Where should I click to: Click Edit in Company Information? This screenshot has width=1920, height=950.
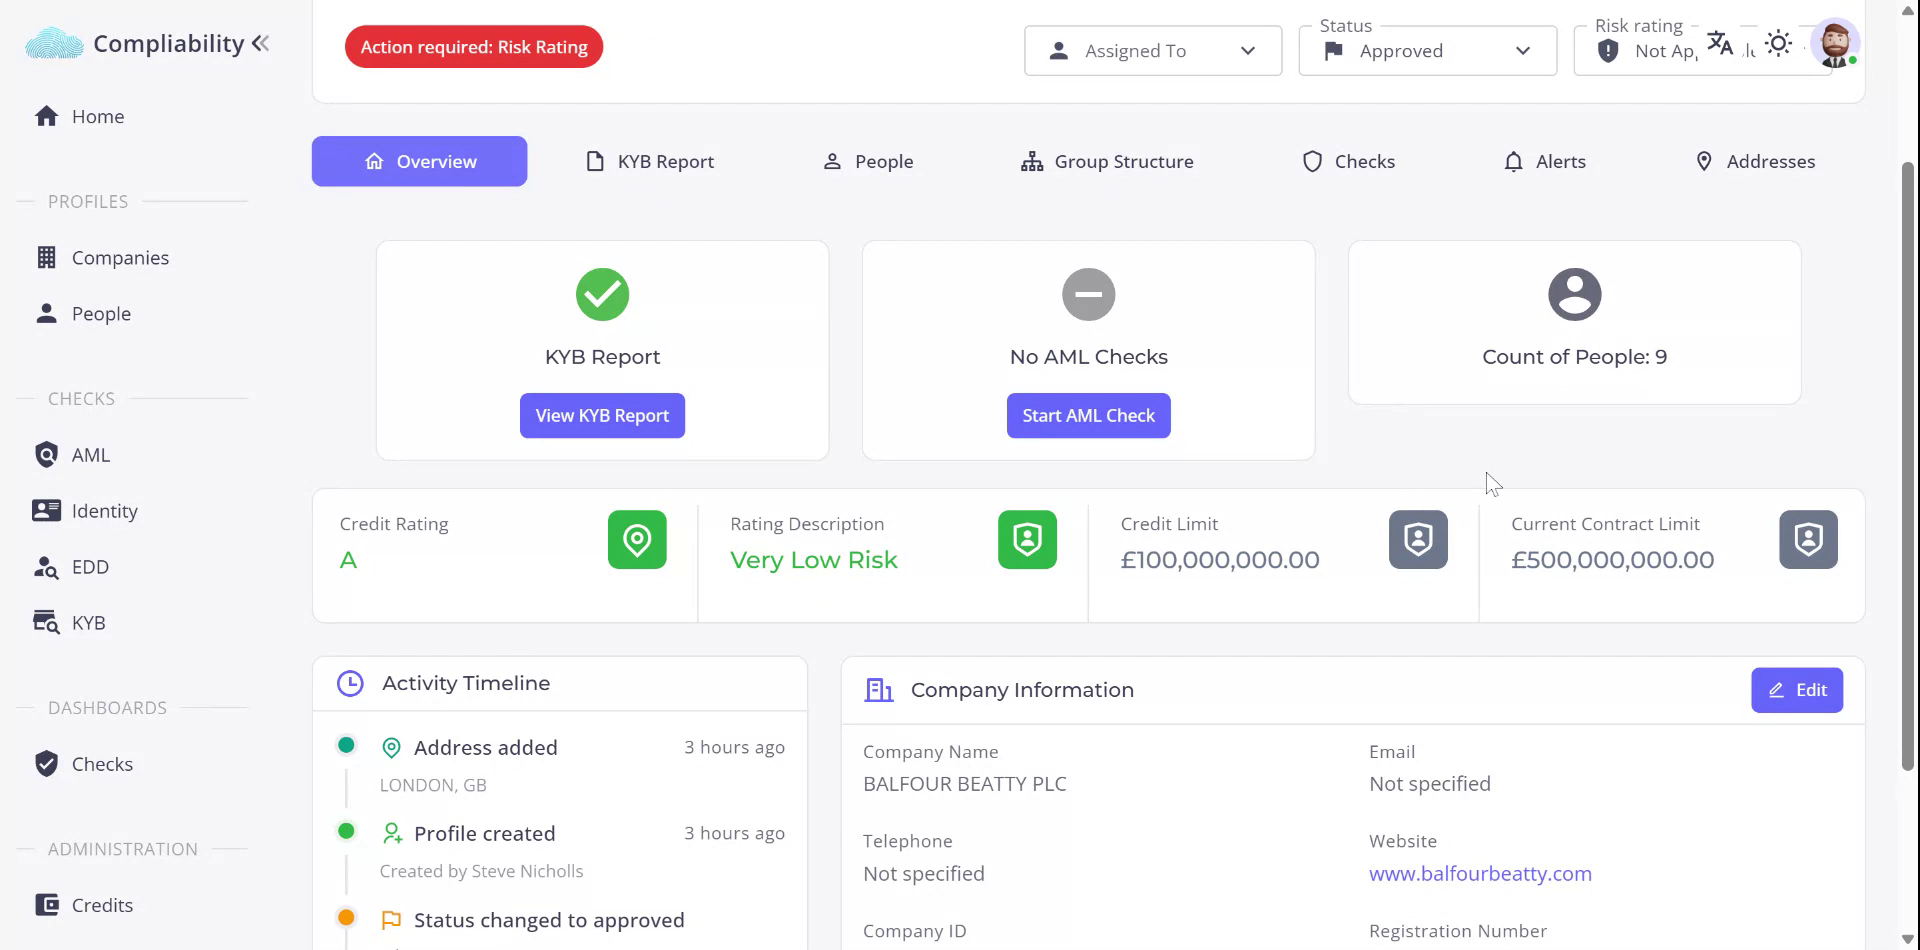[1796, 690]
